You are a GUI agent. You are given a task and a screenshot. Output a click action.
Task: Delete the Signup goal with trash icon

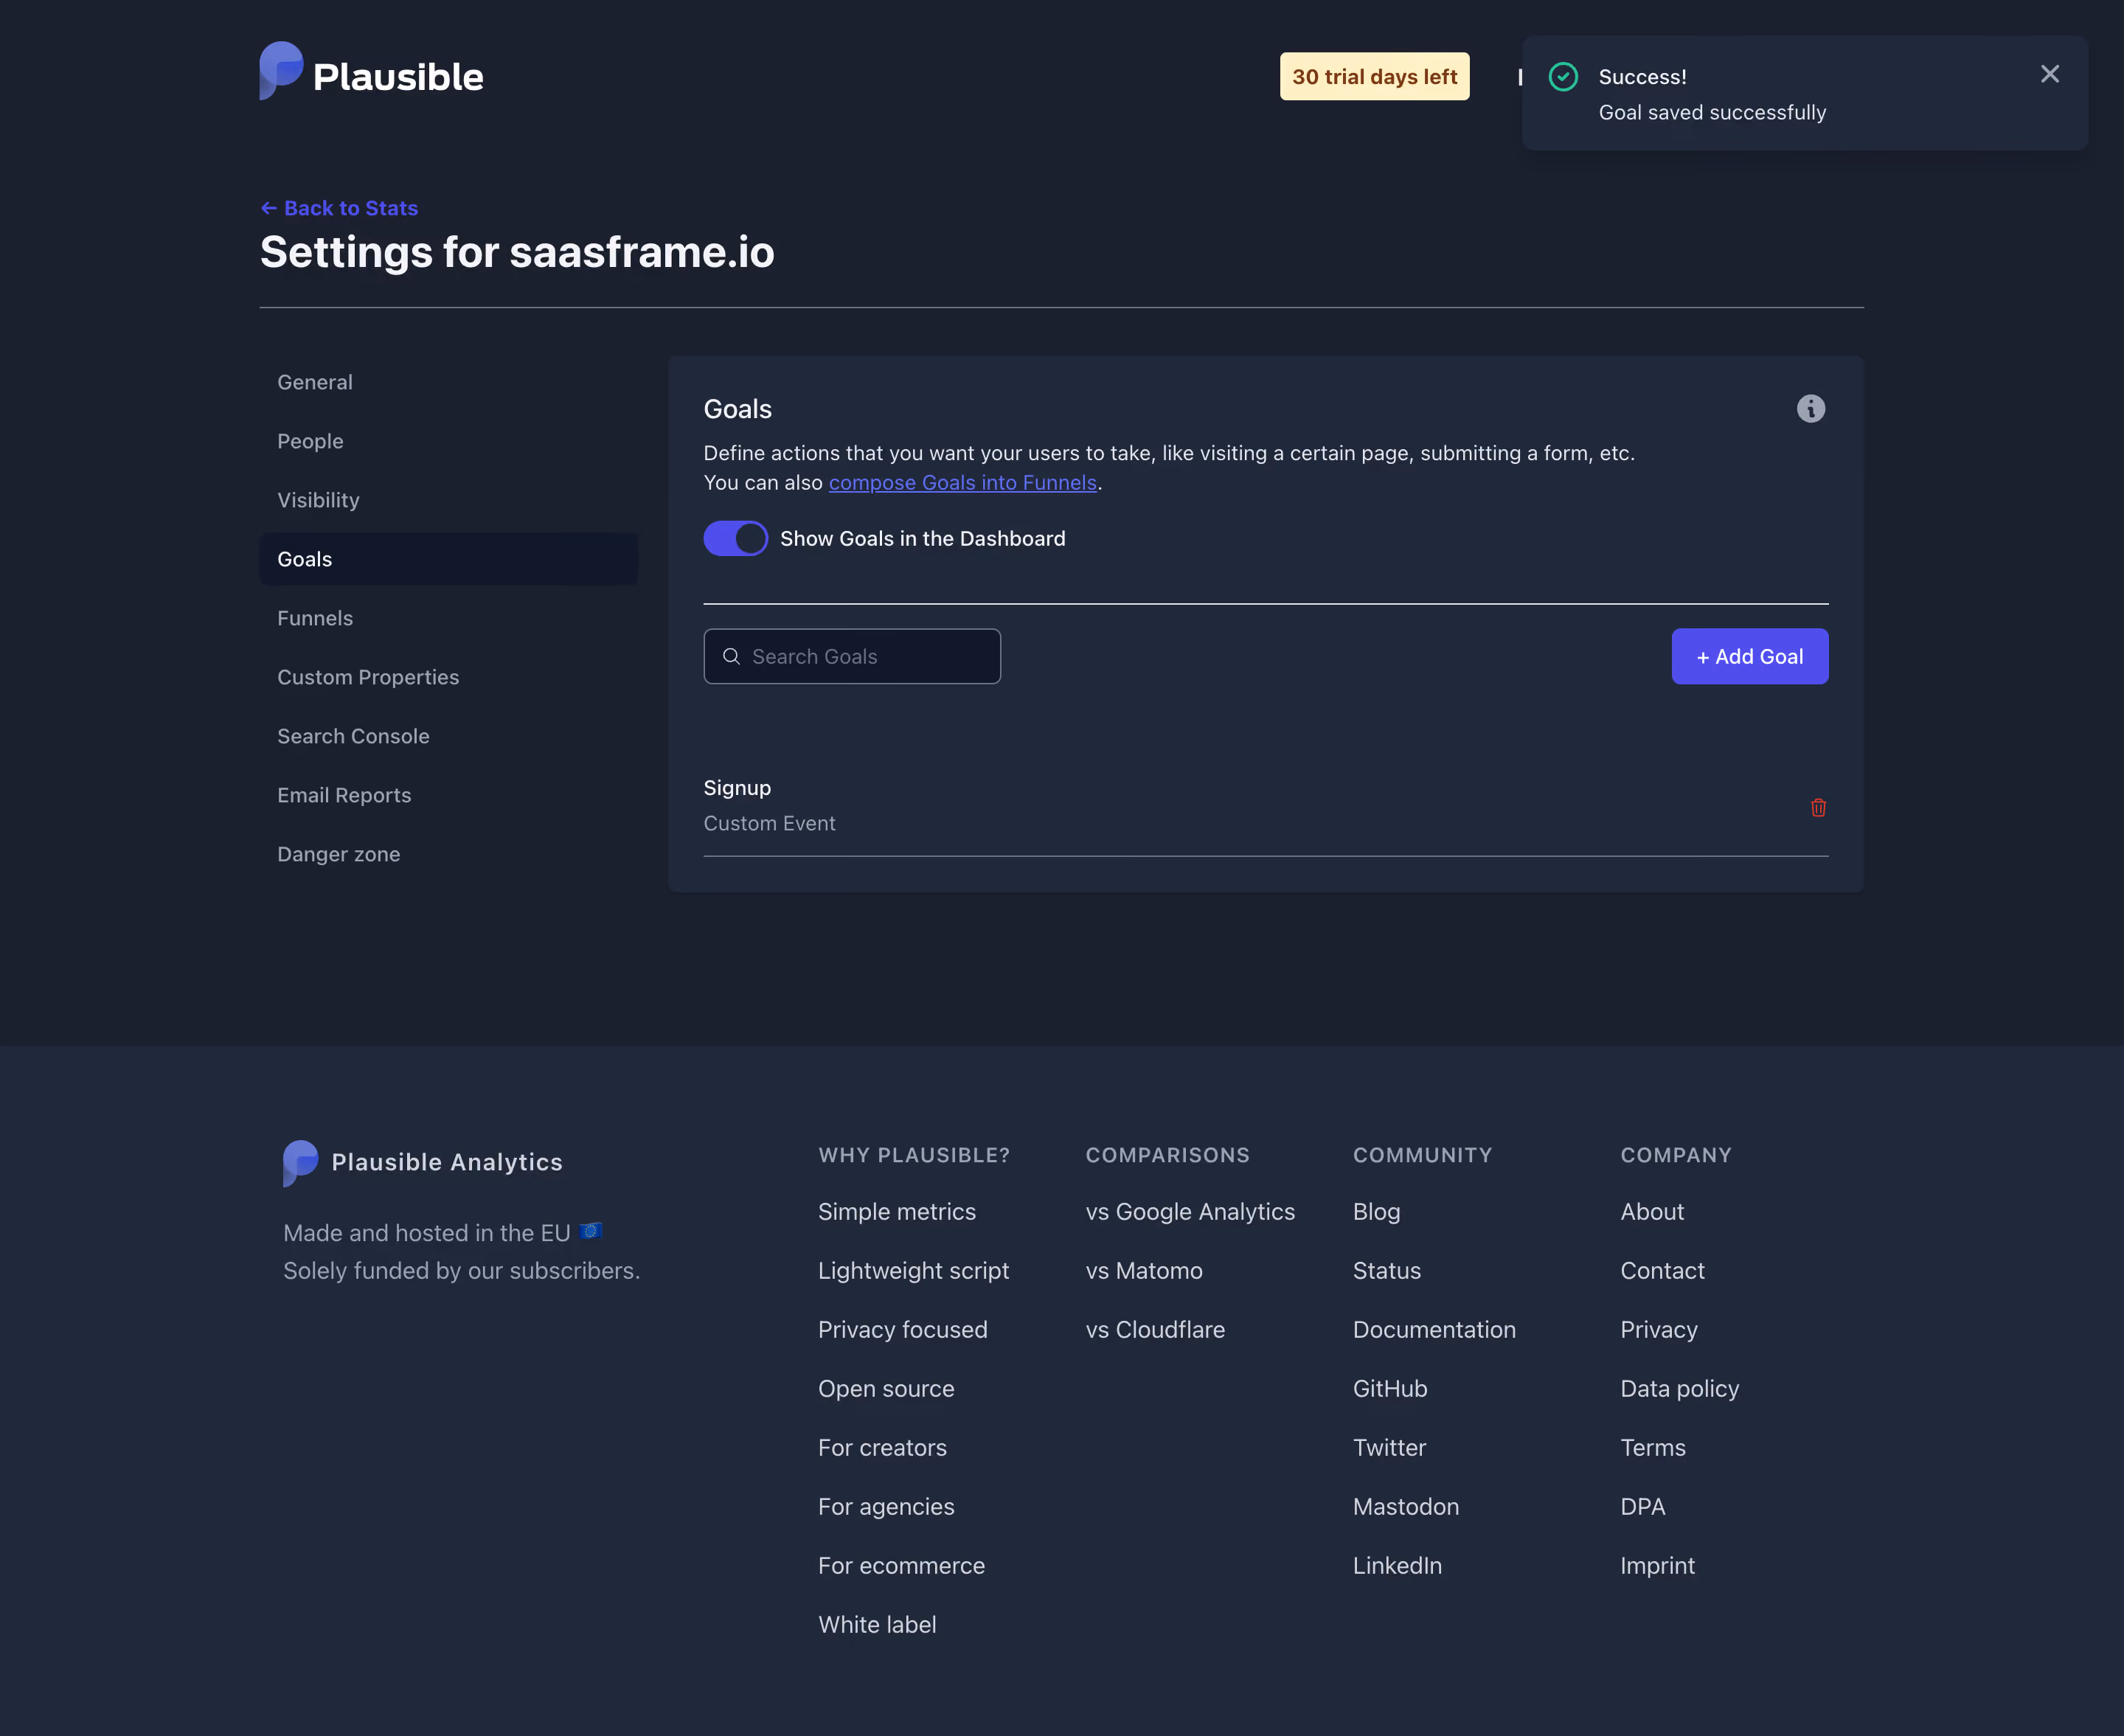click(1818, 807)
